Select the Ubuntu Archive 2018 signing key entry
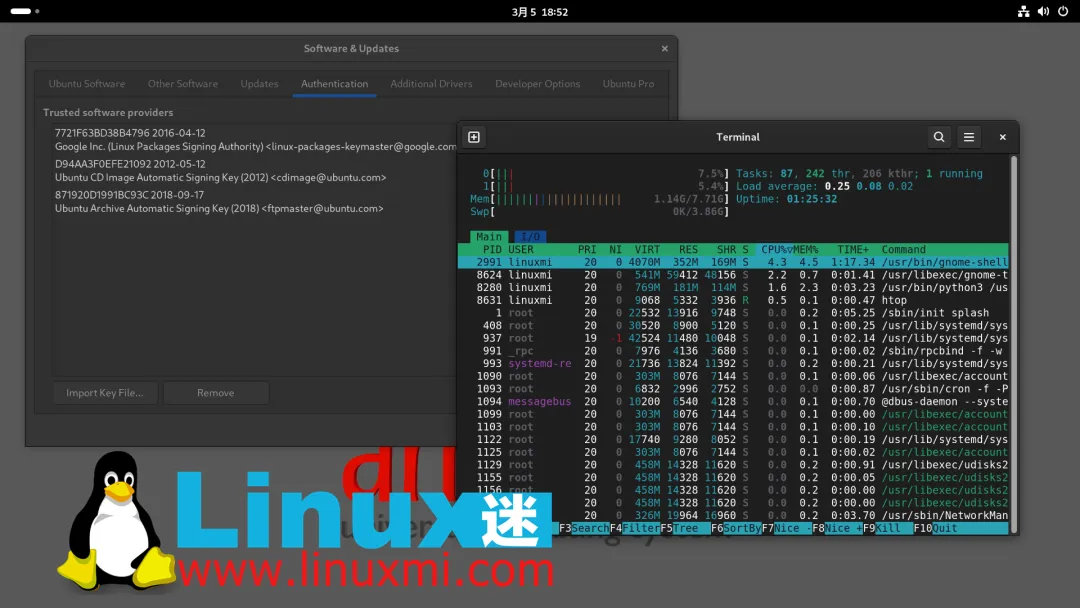Screen dimensions: 1080x608 [x=255, y=202]
